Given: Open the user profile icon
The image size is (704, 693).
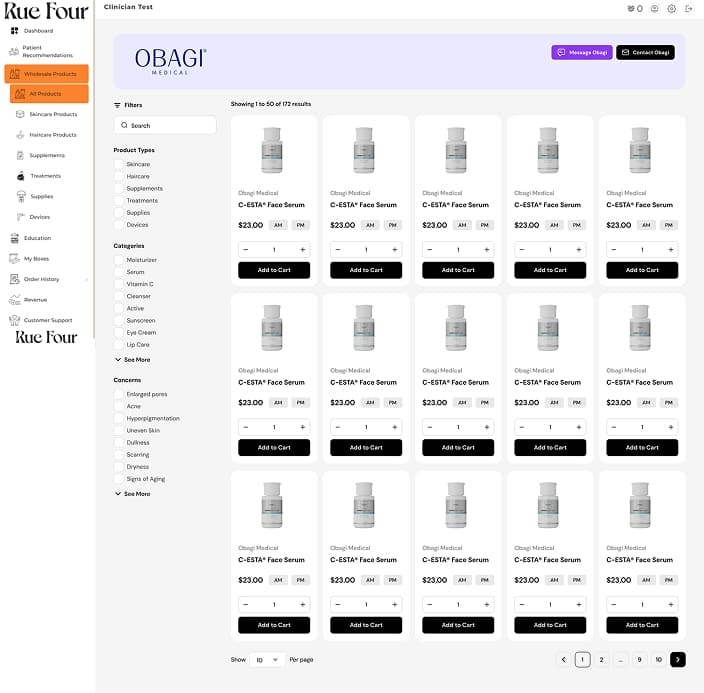Looking at the screenshot, I should point(654,9).
